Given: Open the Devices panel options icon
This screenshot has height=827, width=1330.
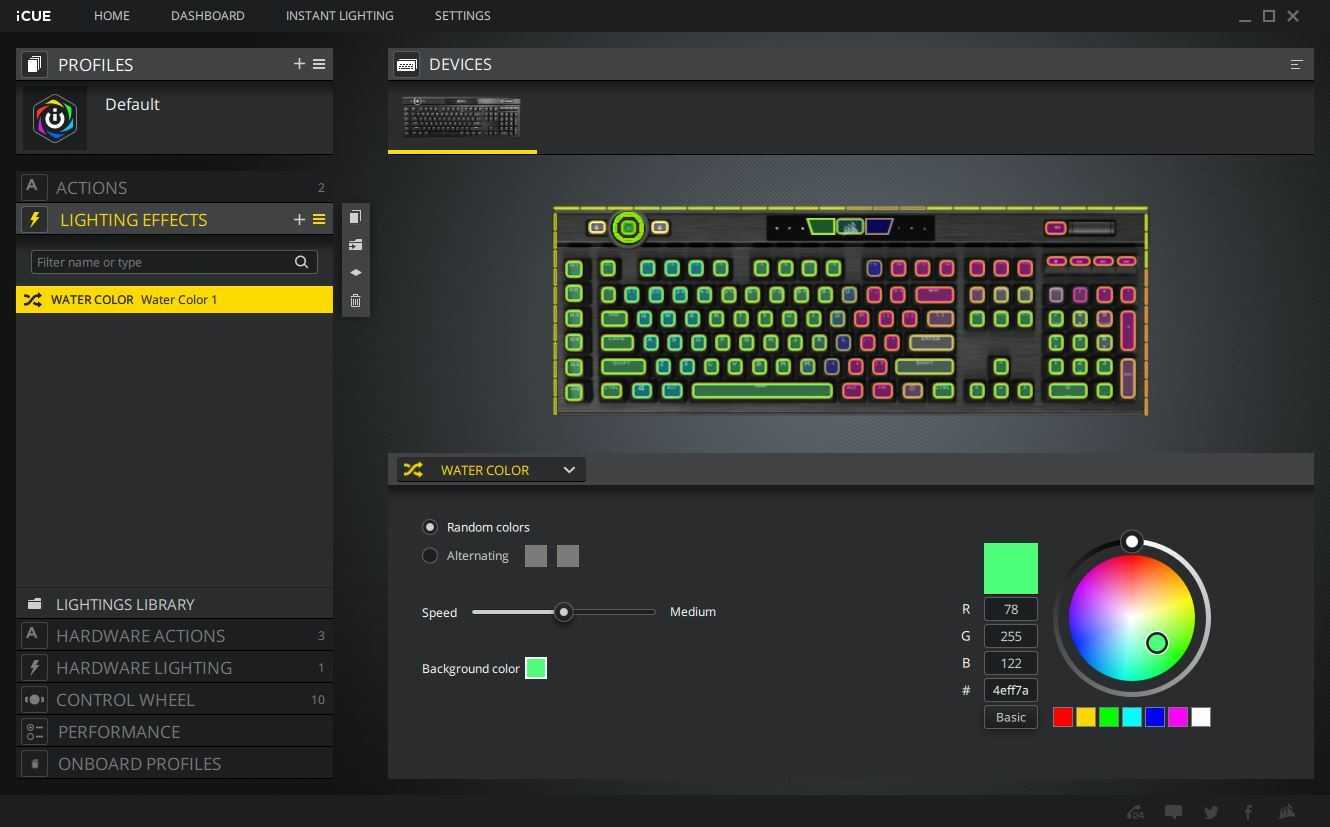Looking at the screenshot, I should 1296,65.
